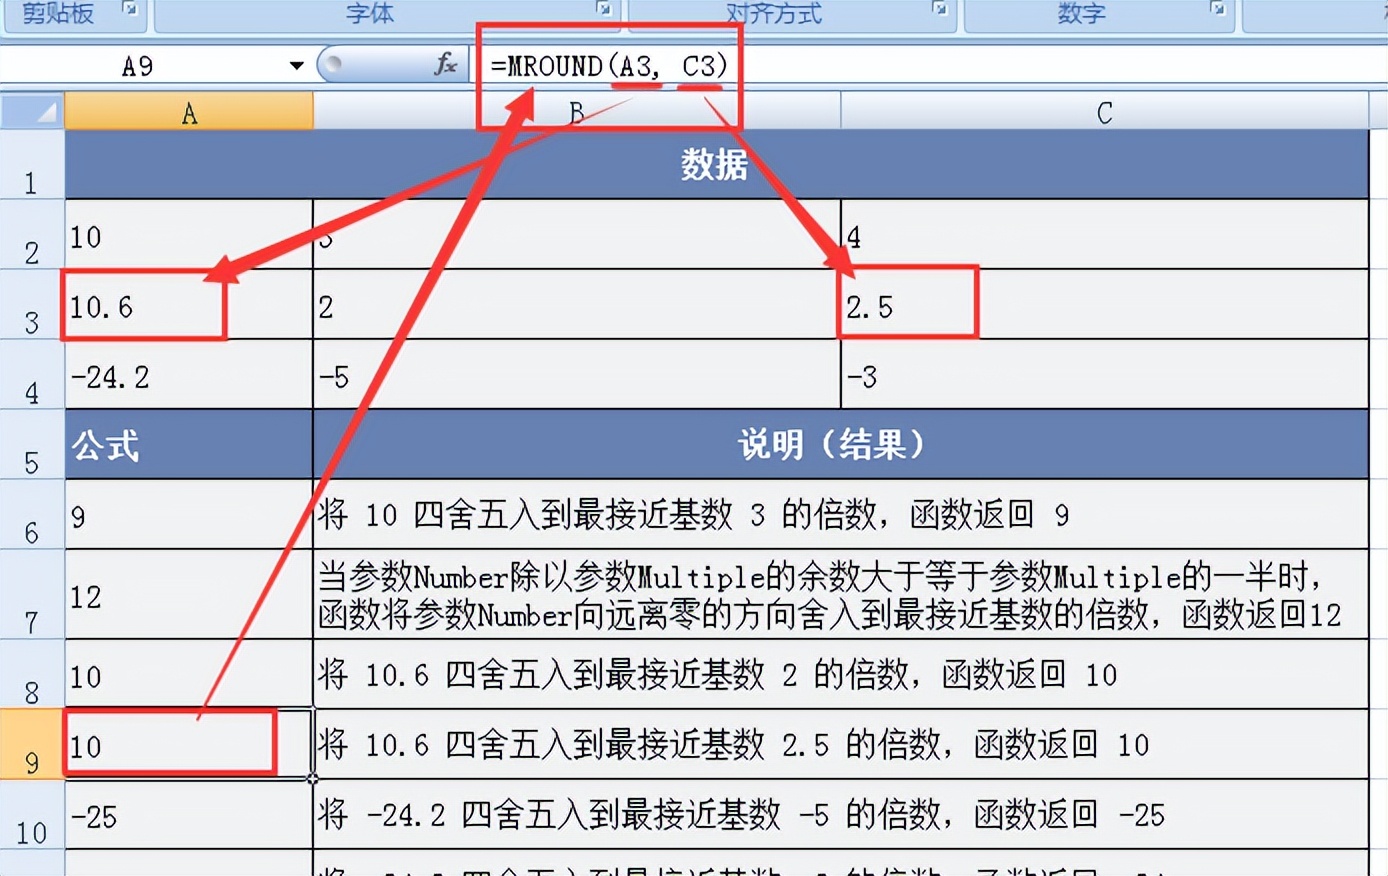Image resolution: width=1388 pixels, height=876 pixels.
Task: Select cell B4 containing -5
Action: coord(577,375)
